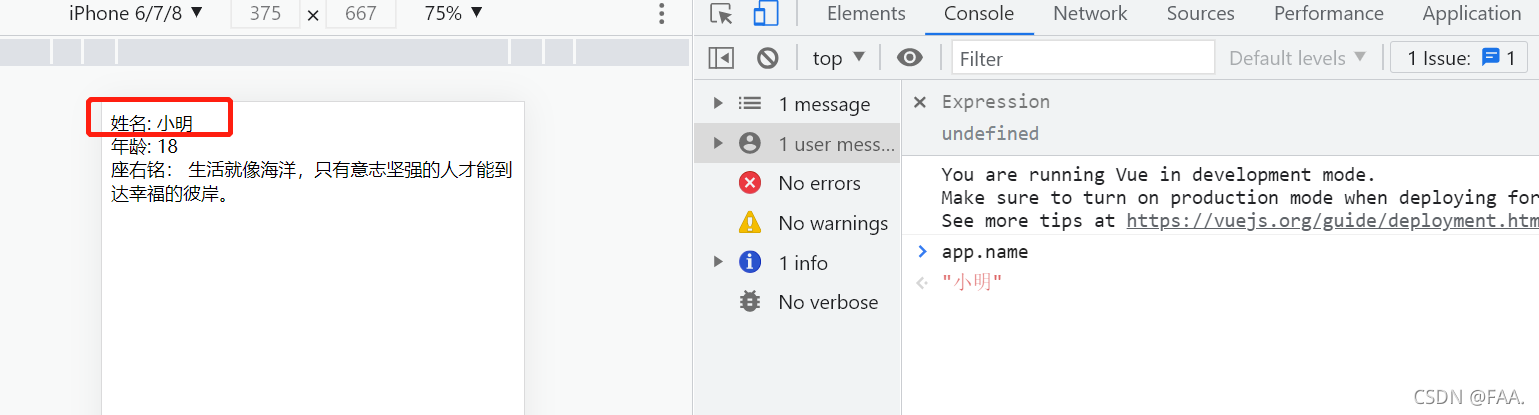Click the console Filter input
The height and width of the screenshot is (415, 1539).
[x=1083, y=58]
